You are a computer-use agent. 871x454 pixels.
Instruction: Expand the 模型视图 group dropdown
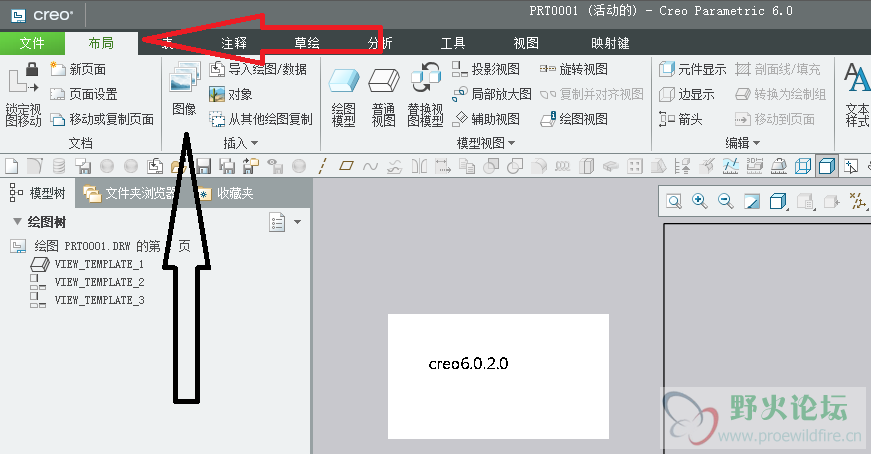tap(485, 143)
